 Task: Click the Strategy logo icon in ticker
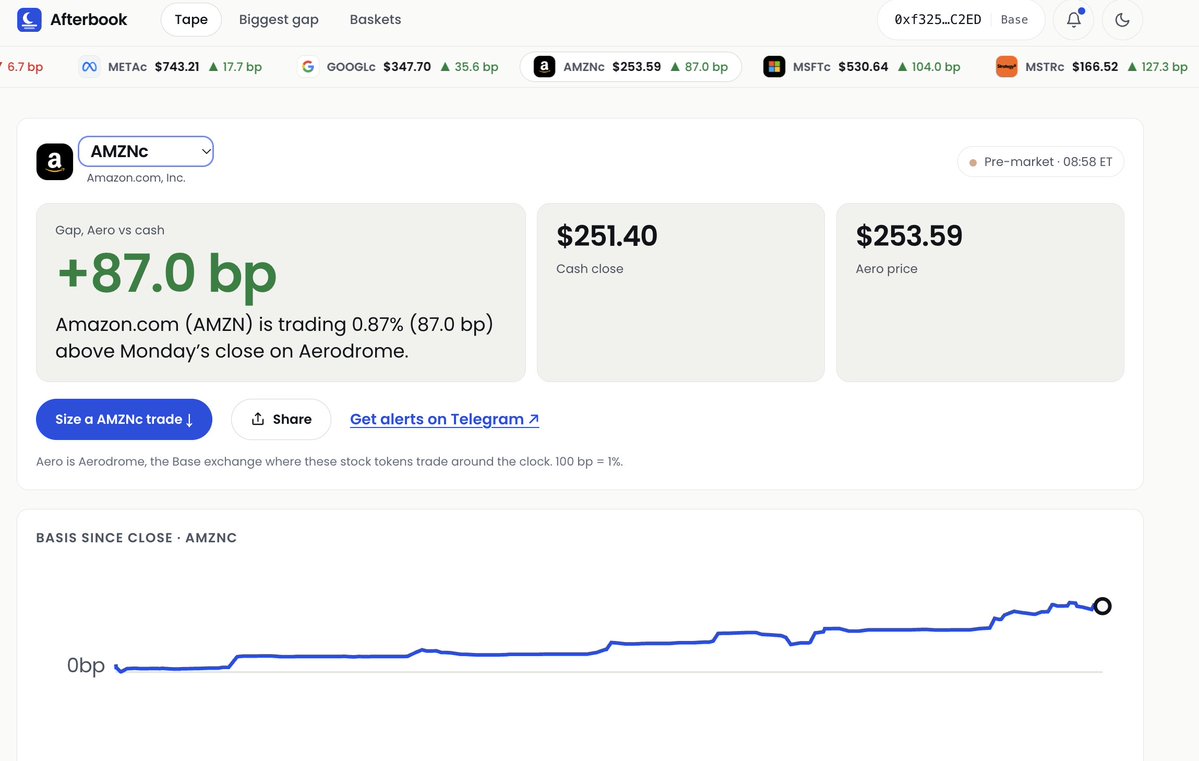pos(1006,67)
